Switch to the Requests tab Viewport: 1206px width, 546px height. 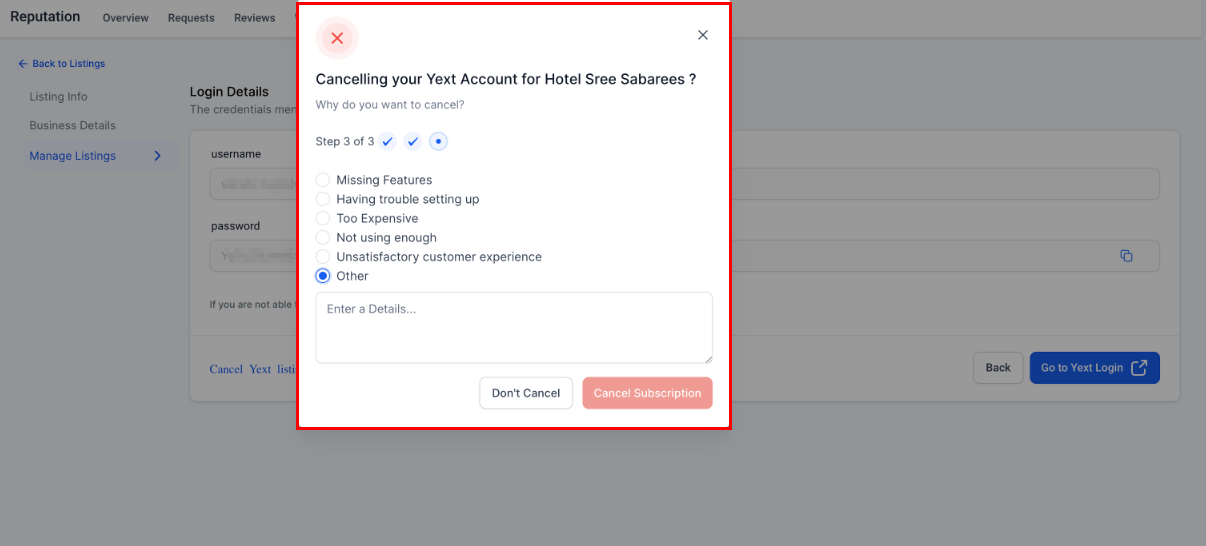[191, 18]
